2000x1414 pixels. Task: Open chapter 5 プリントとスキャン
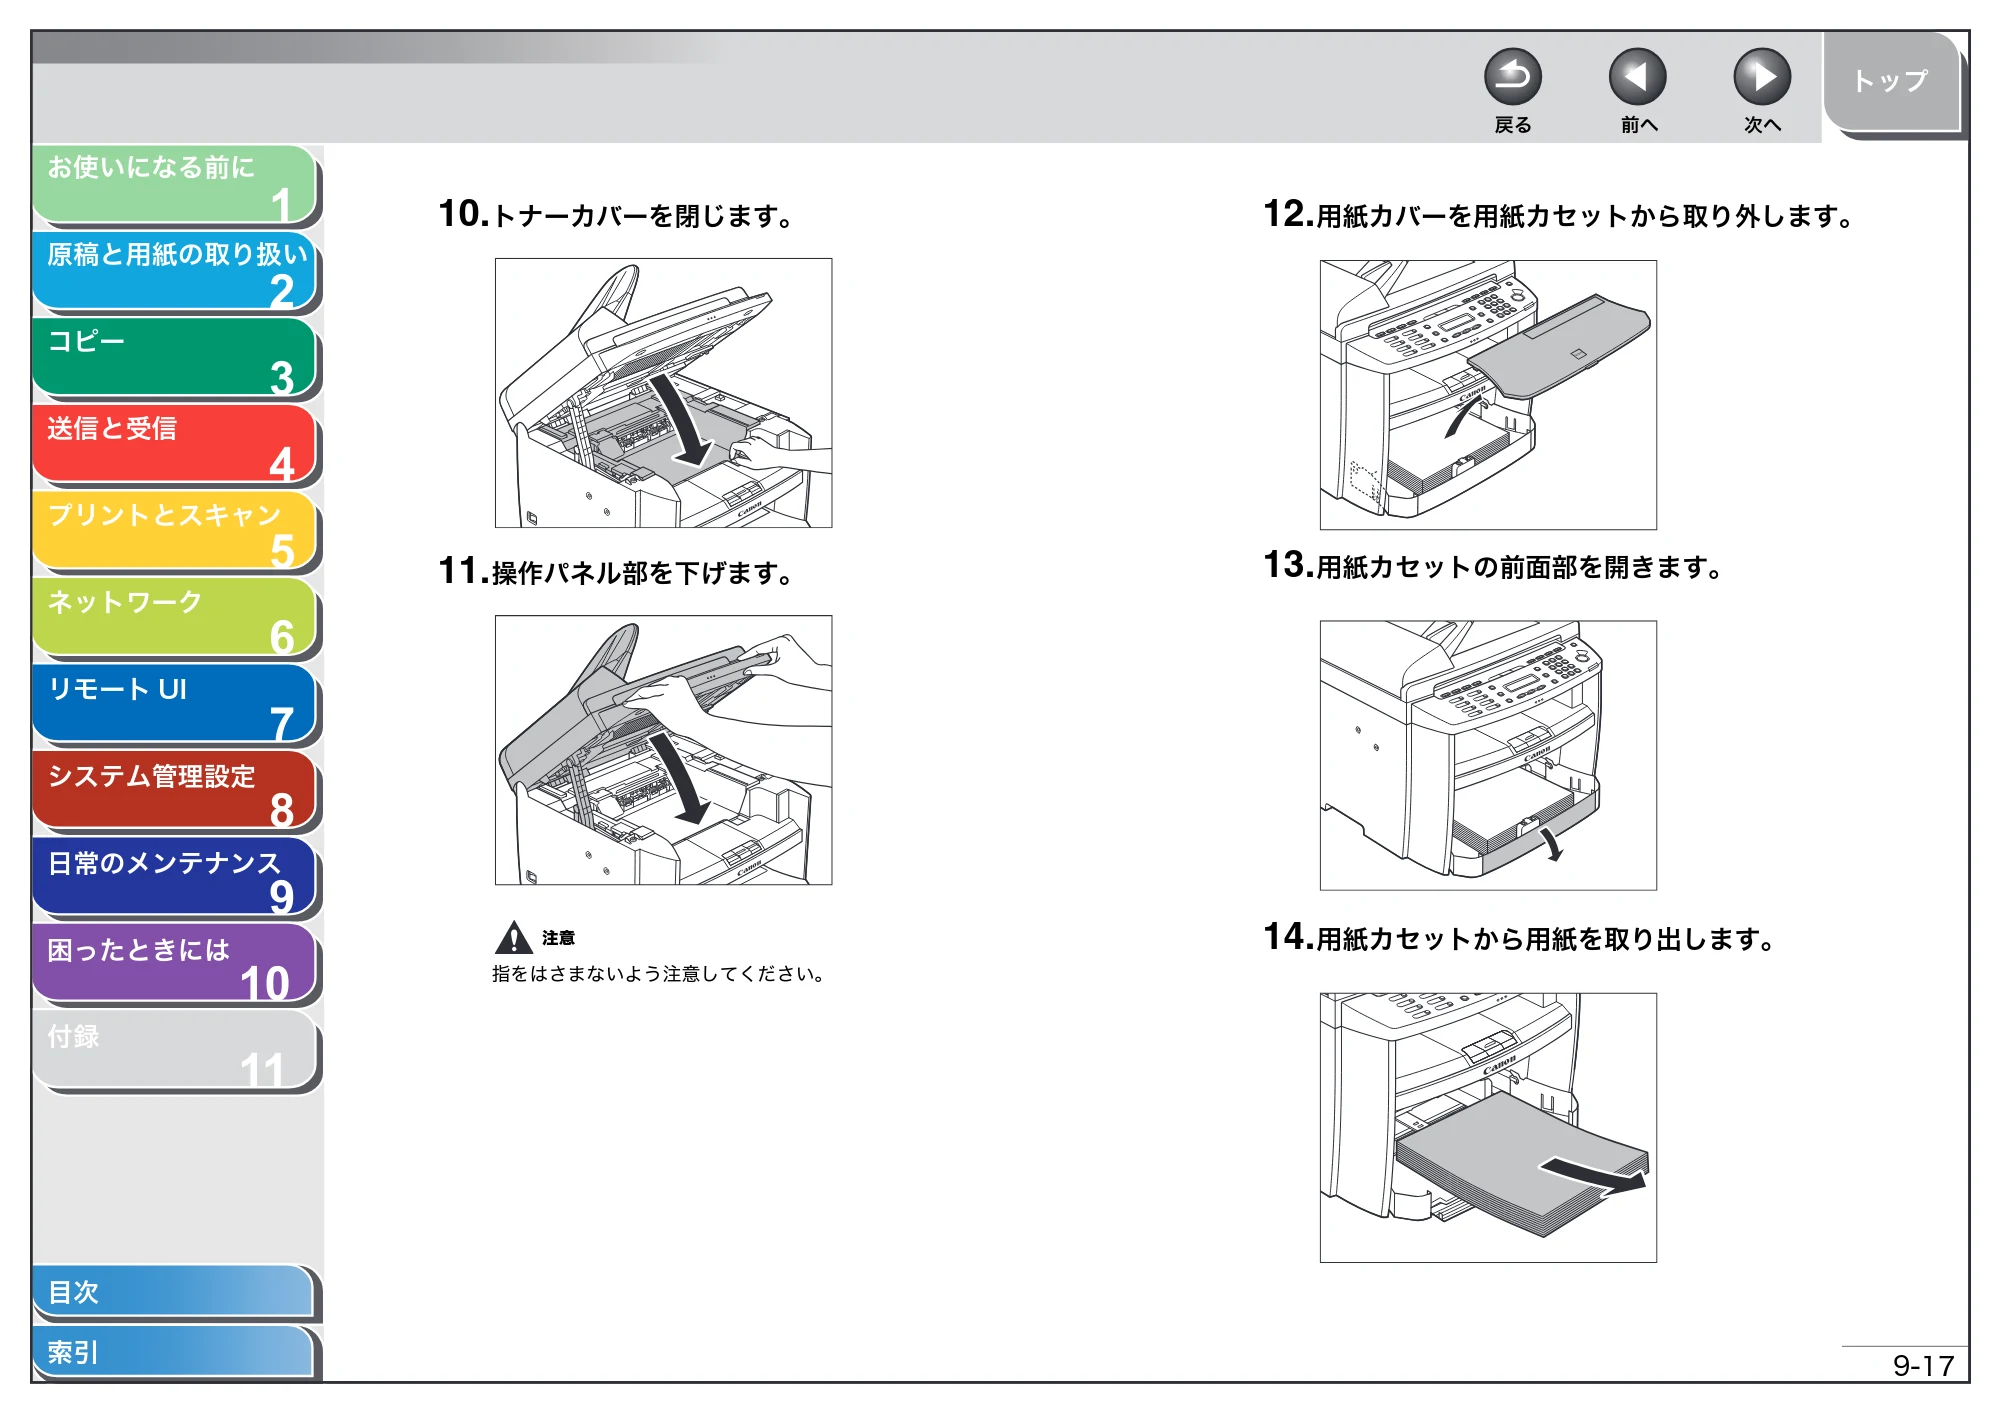coord(175,532)
